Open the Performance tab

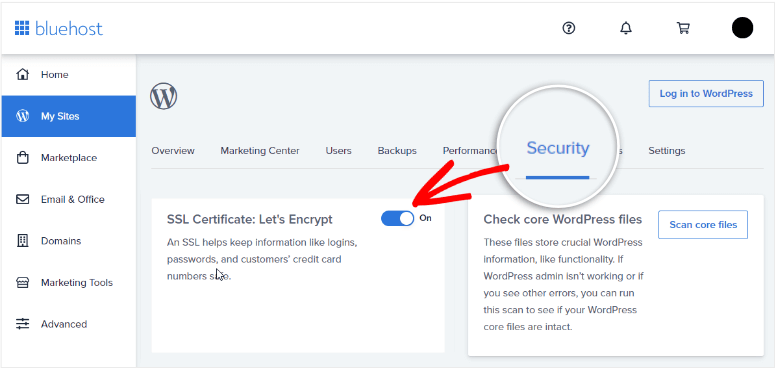pyautogui.click(x=470, y=151)
